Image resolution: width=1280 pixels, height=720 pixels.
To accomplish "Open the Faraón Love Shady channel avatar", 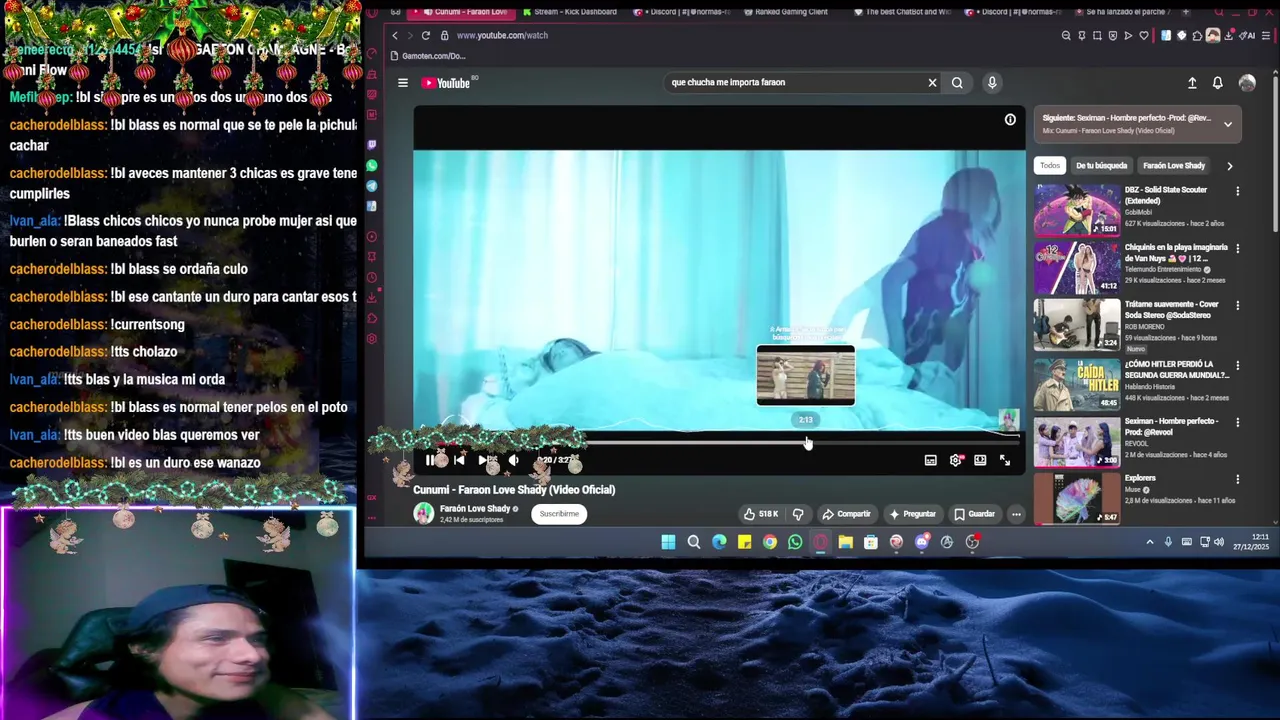I will [424, 514].
